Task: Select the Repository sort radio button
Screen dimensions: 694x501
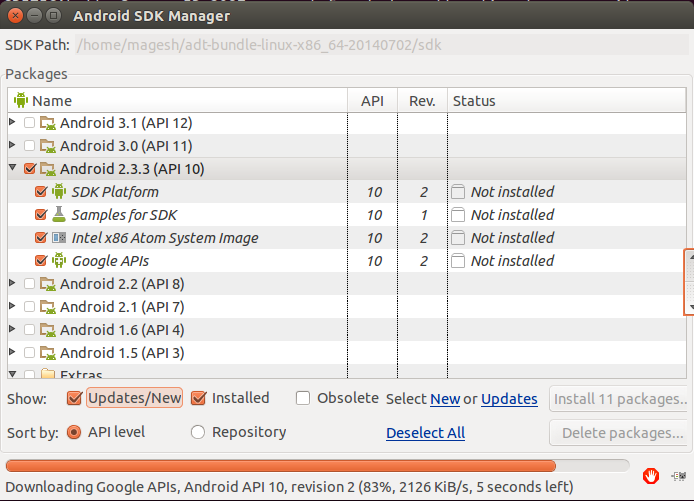Action: (x=197, y=432)
